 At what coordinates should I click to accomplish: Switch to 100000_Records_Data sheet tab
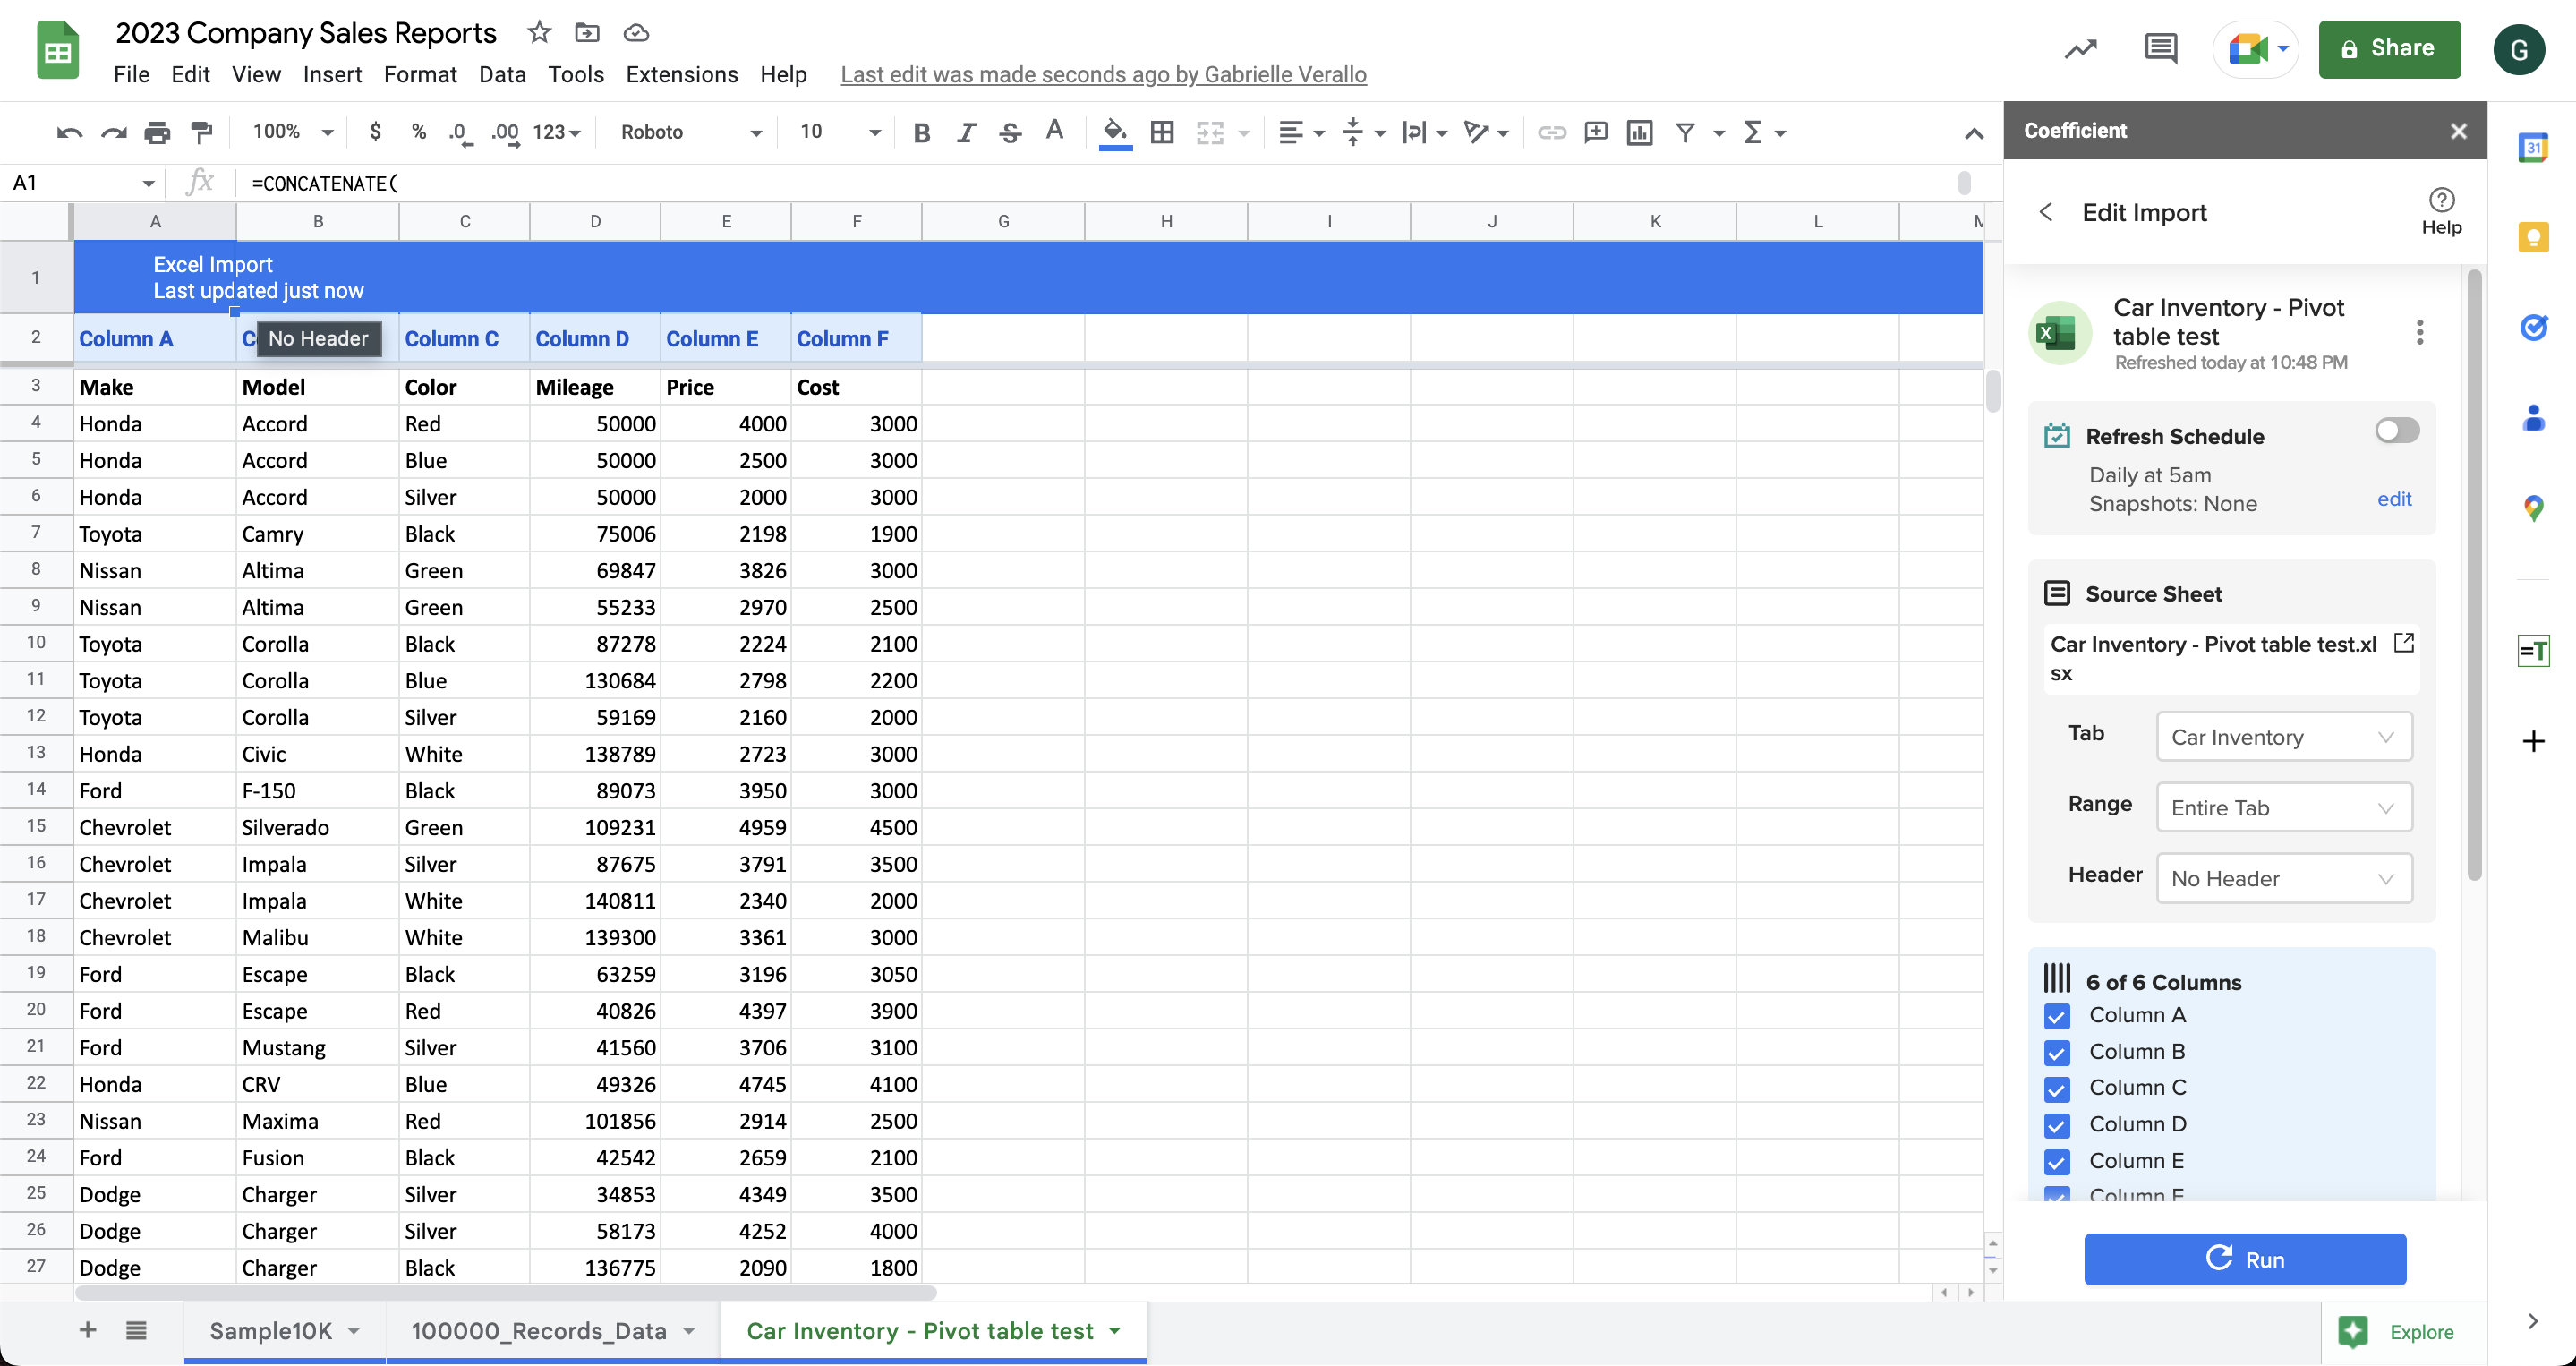(552, 1331)
